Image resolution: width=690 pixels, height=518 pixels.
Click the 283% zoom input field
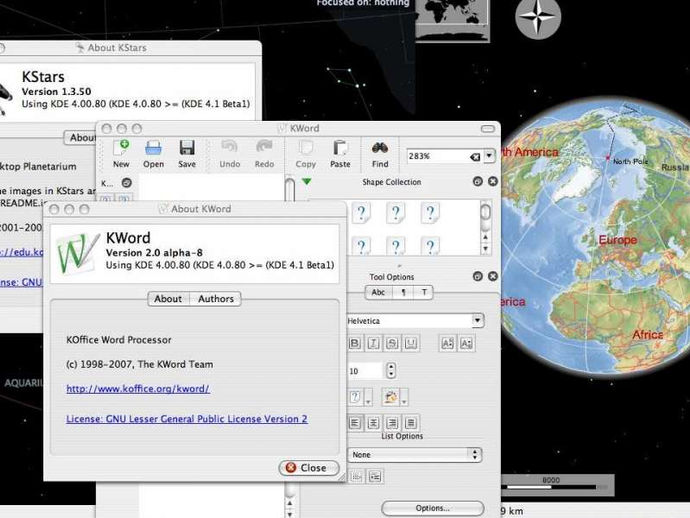pos(438,156)
